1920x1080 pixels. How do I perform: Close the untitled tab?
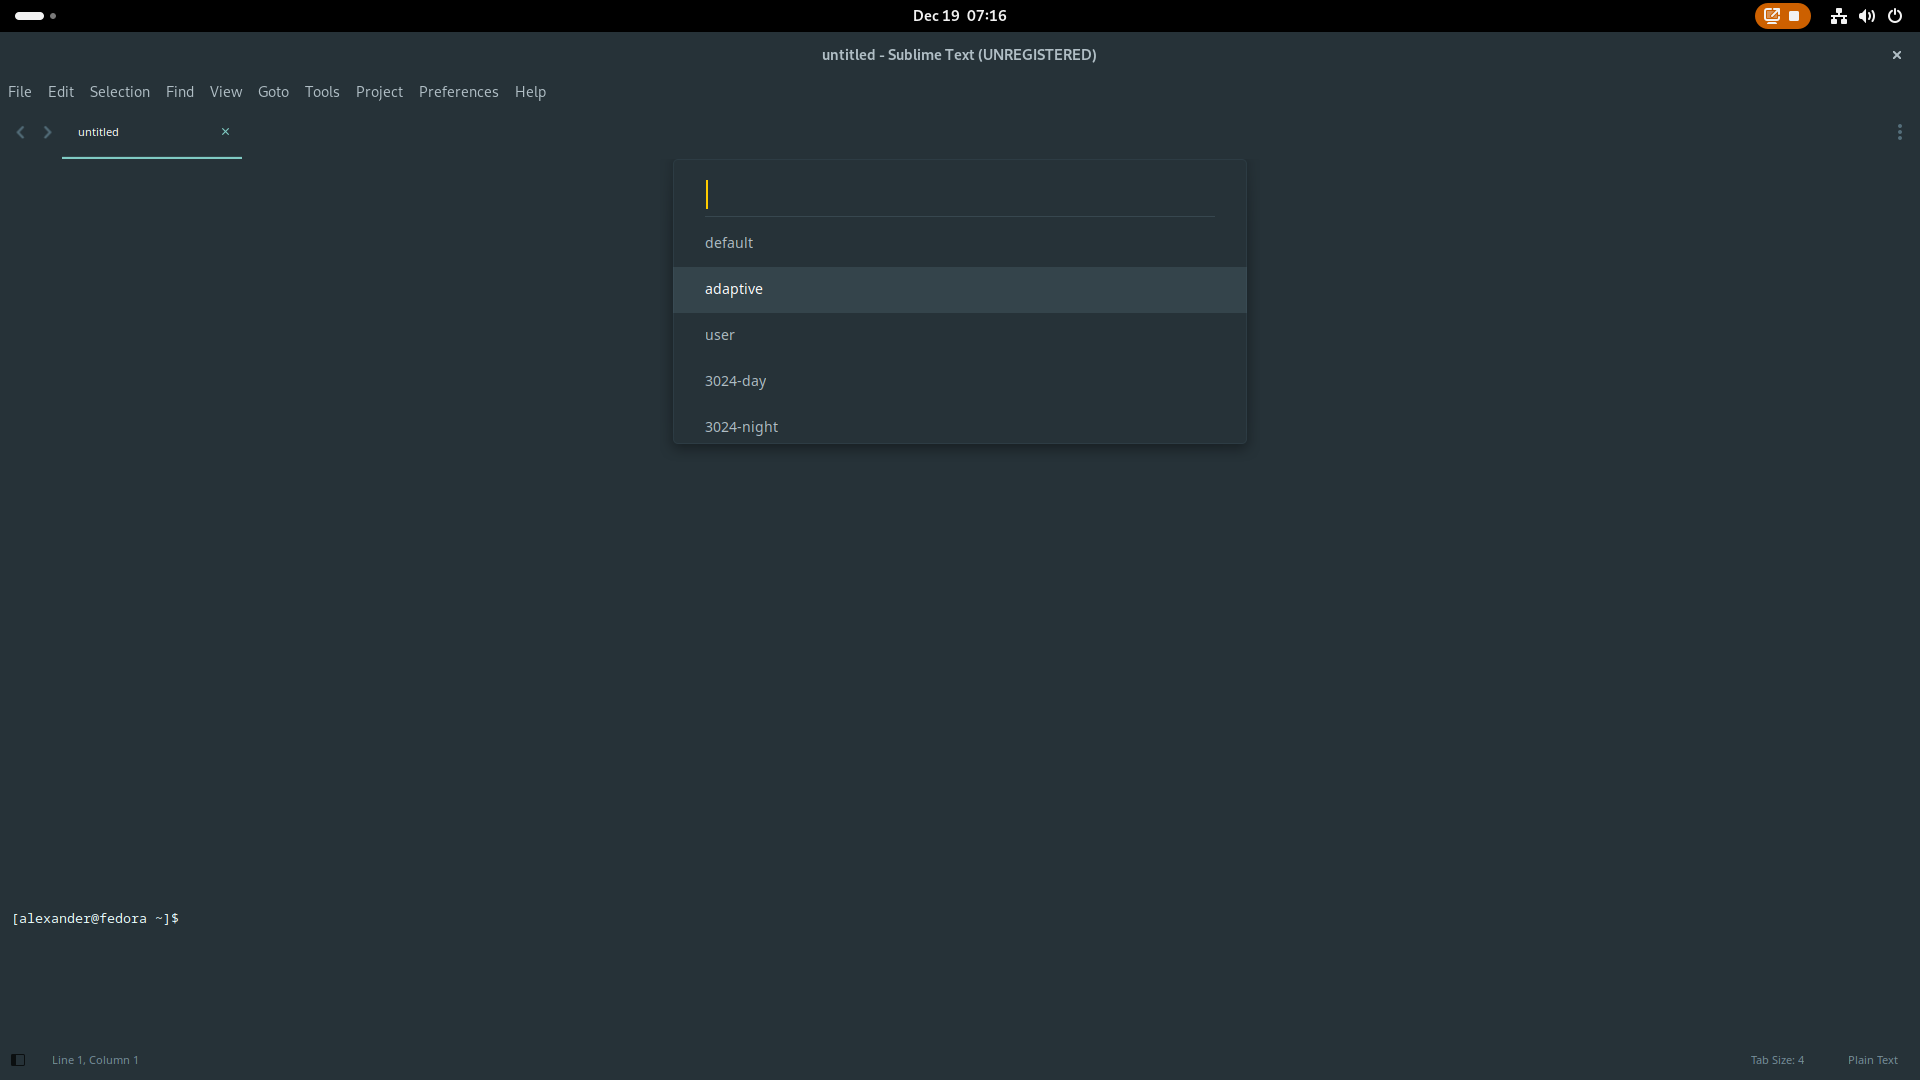225,131
